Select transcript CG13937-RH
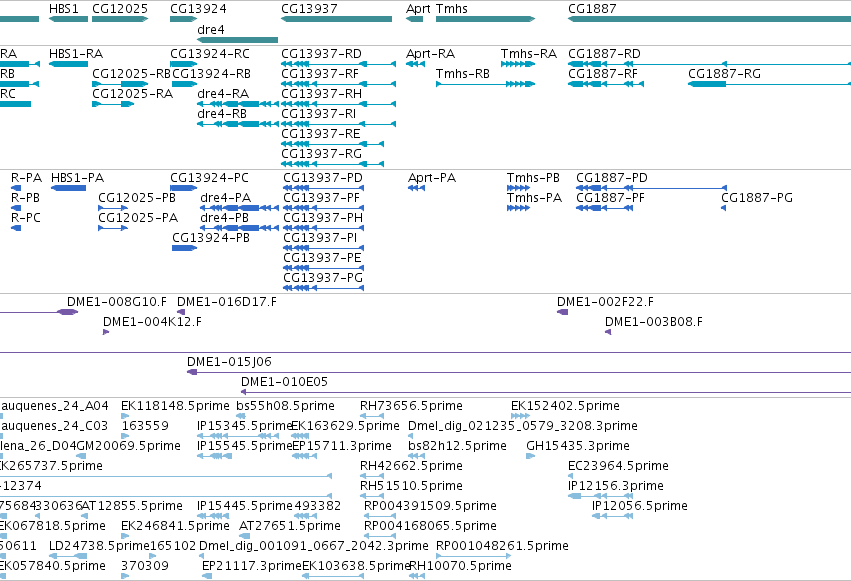This screenshot has width=851, height=581. coord(339,104)
